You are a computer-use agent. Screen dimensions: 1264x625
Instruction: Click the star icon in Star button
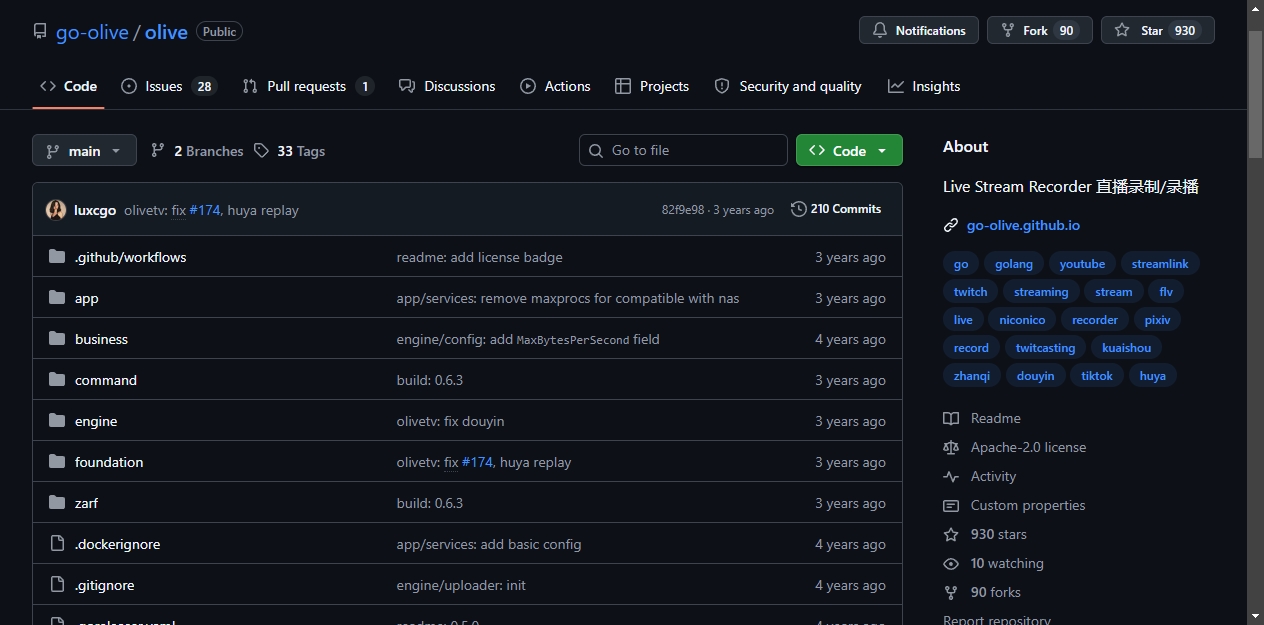tap(1122, 31)
